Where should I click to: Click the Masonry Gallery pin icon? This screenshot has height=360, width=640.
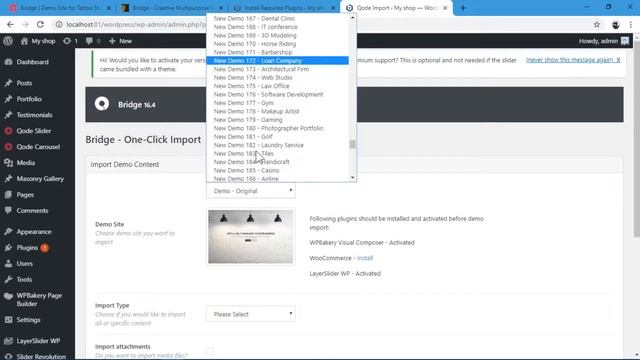(x=8, y=178)
